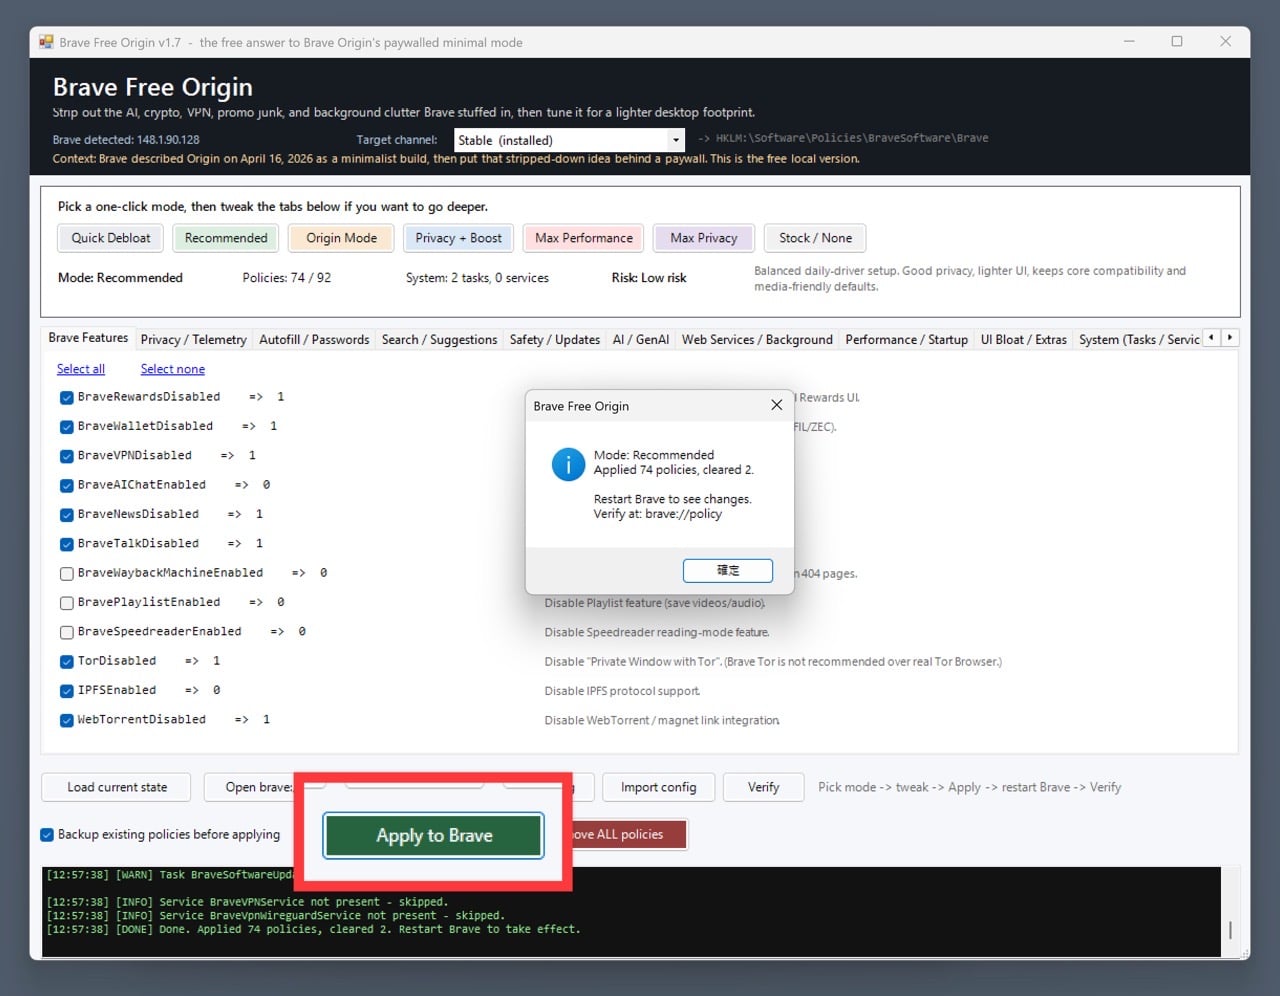The height and width of the screenshot is (996, 1280).
Task: Choose the Quick Debloat mode
Action: (x=111, y=238)
